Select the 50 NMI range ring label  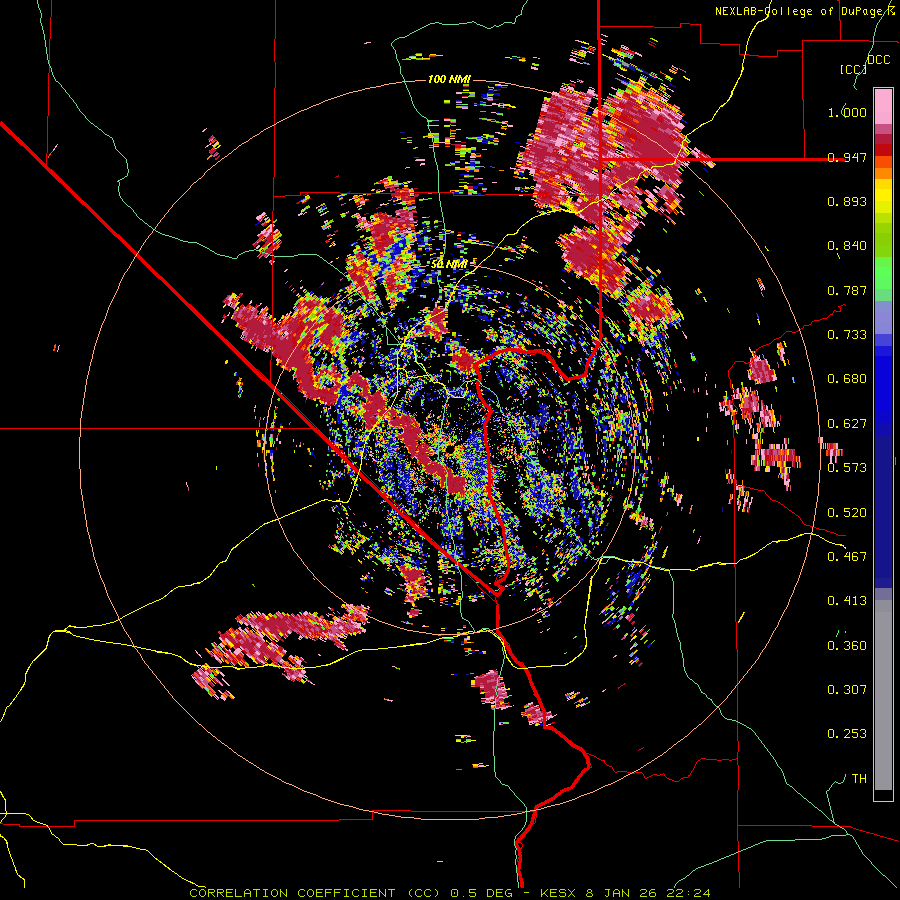449,264
